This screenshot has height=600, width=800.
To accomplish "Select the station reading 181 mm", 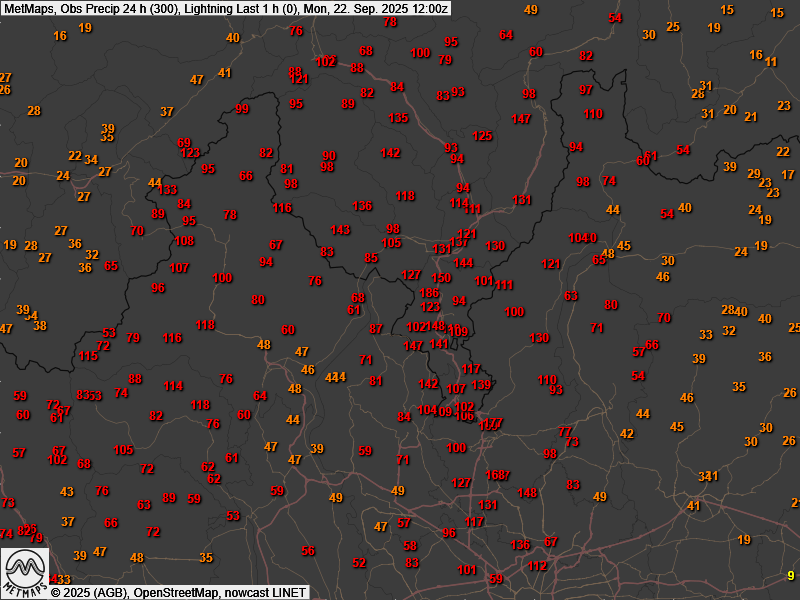I will [x=521, y=200].
